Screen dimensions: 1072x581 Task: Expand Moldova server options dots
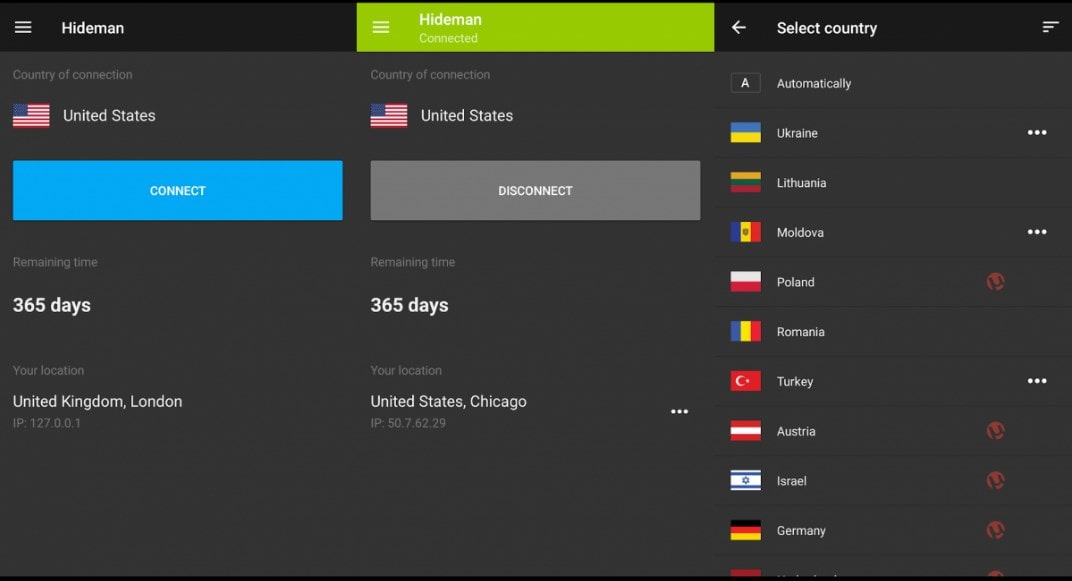click(1037, 232)
